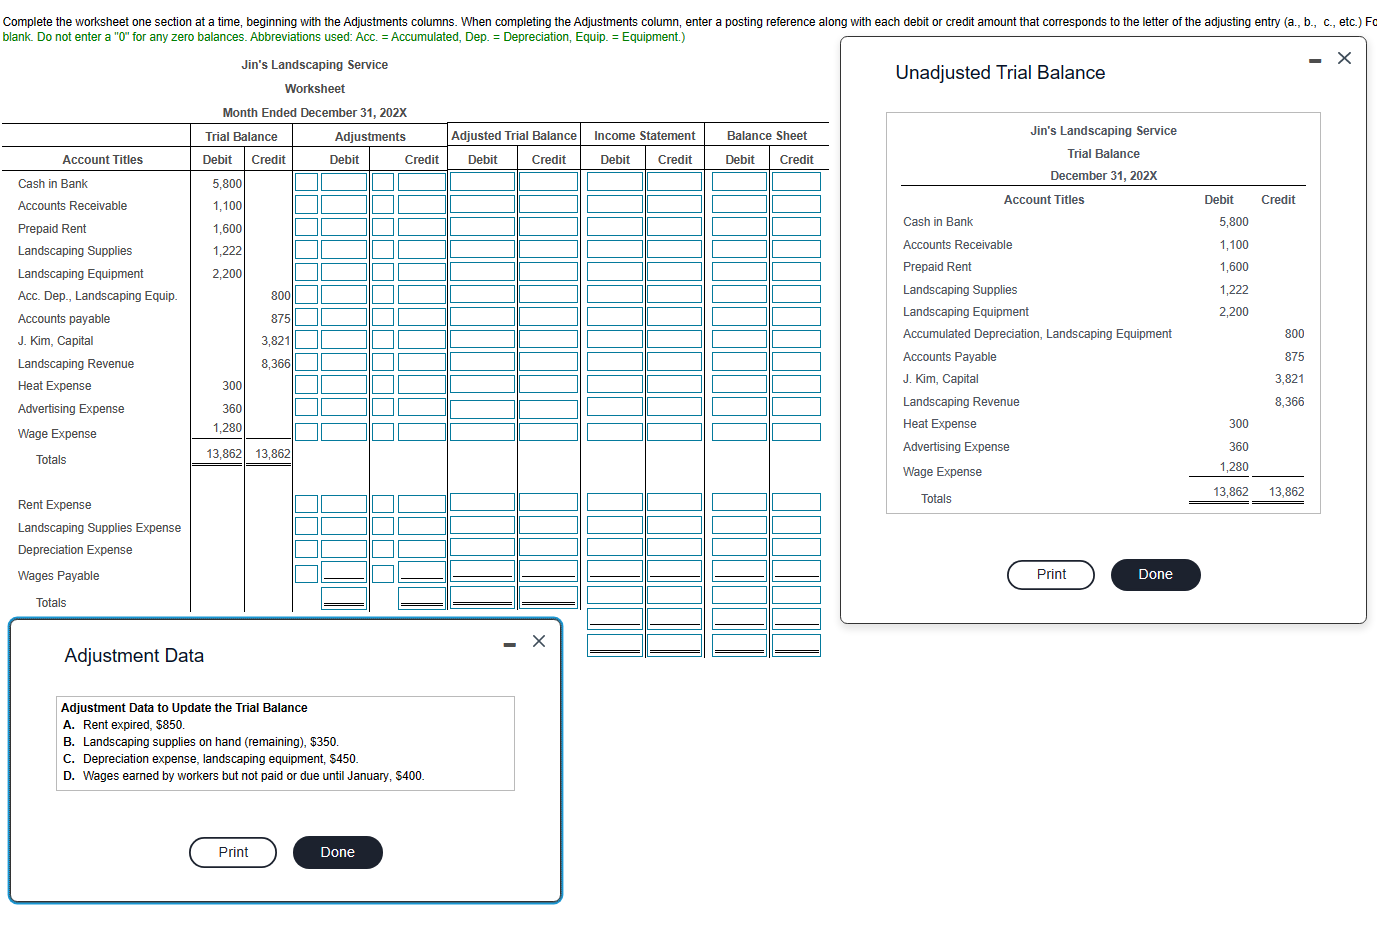Select Acc. Dep. balance sheet credit field
Viewport: 1377px width, 950px height.
pyautogui.click(x=796, y=294)
